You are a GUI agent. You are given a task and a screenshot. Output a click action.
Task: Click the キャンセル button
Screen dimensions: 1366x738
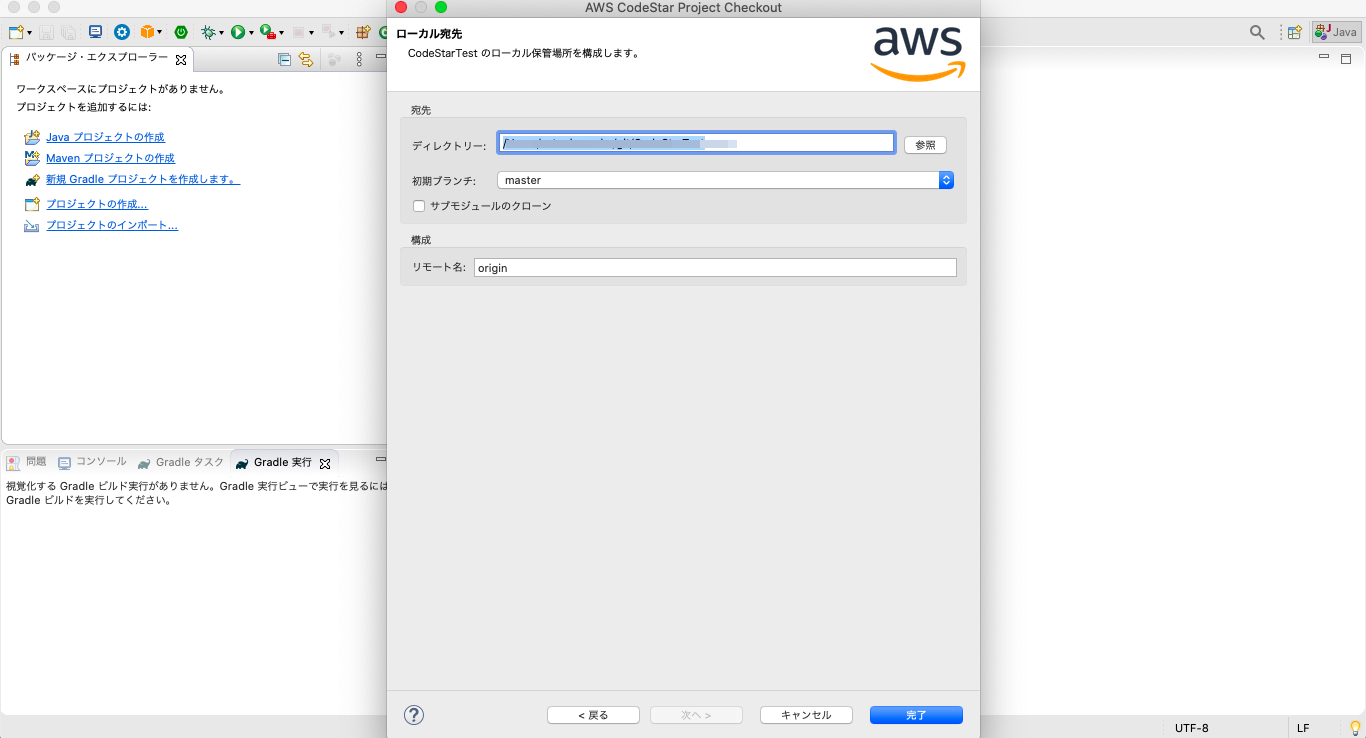(x=806, y=715)
